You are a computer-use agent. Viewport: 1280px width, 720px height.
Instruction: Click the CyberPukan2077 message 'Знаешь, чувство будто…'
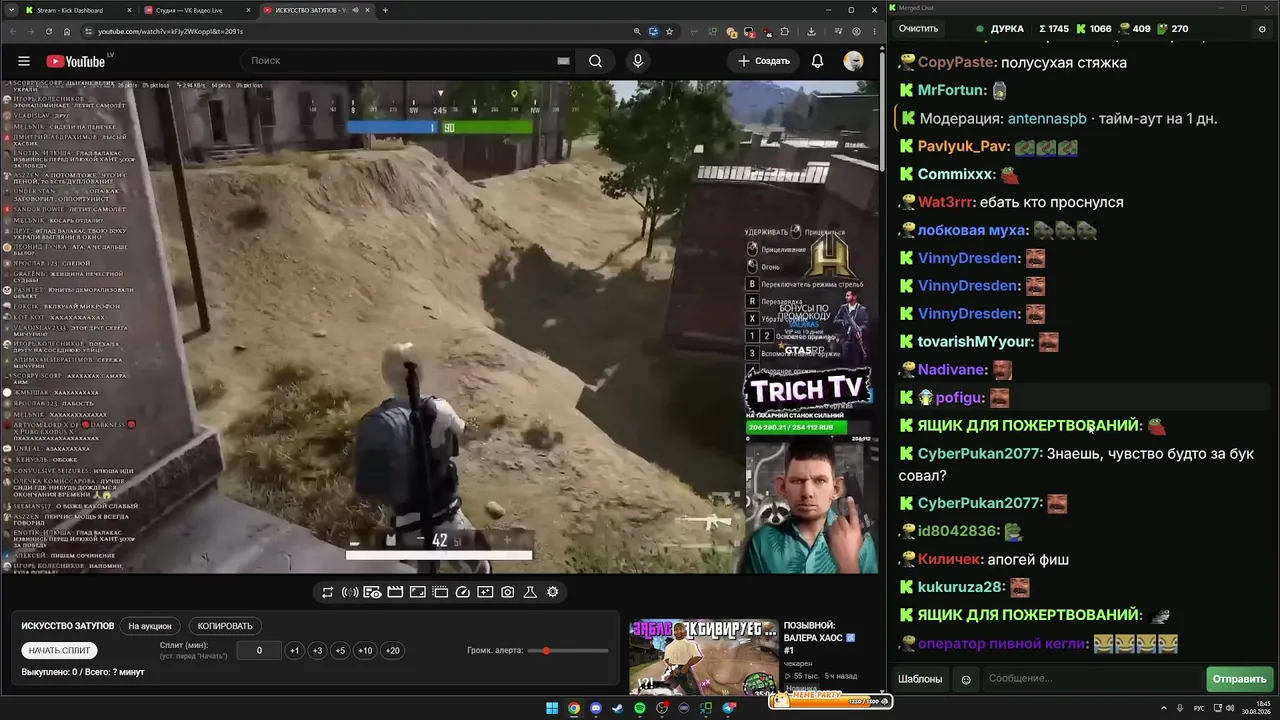tap(1076, 464)
